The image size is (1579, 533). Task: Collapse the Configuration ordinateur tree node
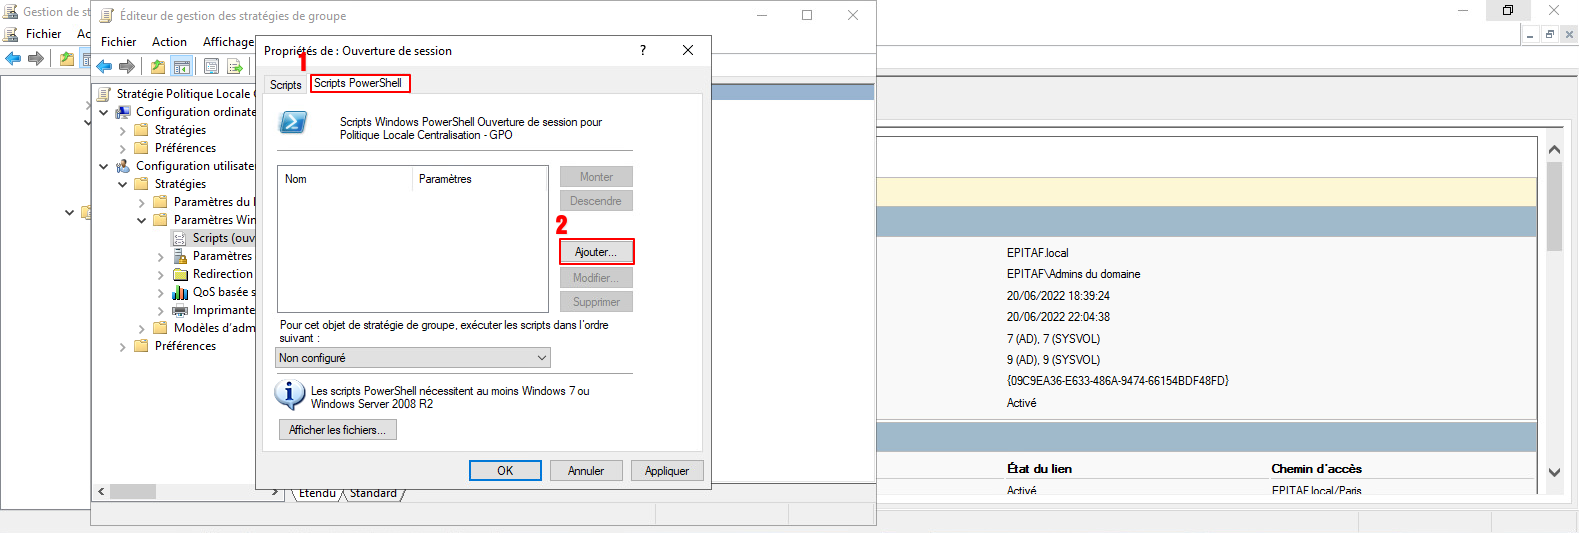point(104,112)
